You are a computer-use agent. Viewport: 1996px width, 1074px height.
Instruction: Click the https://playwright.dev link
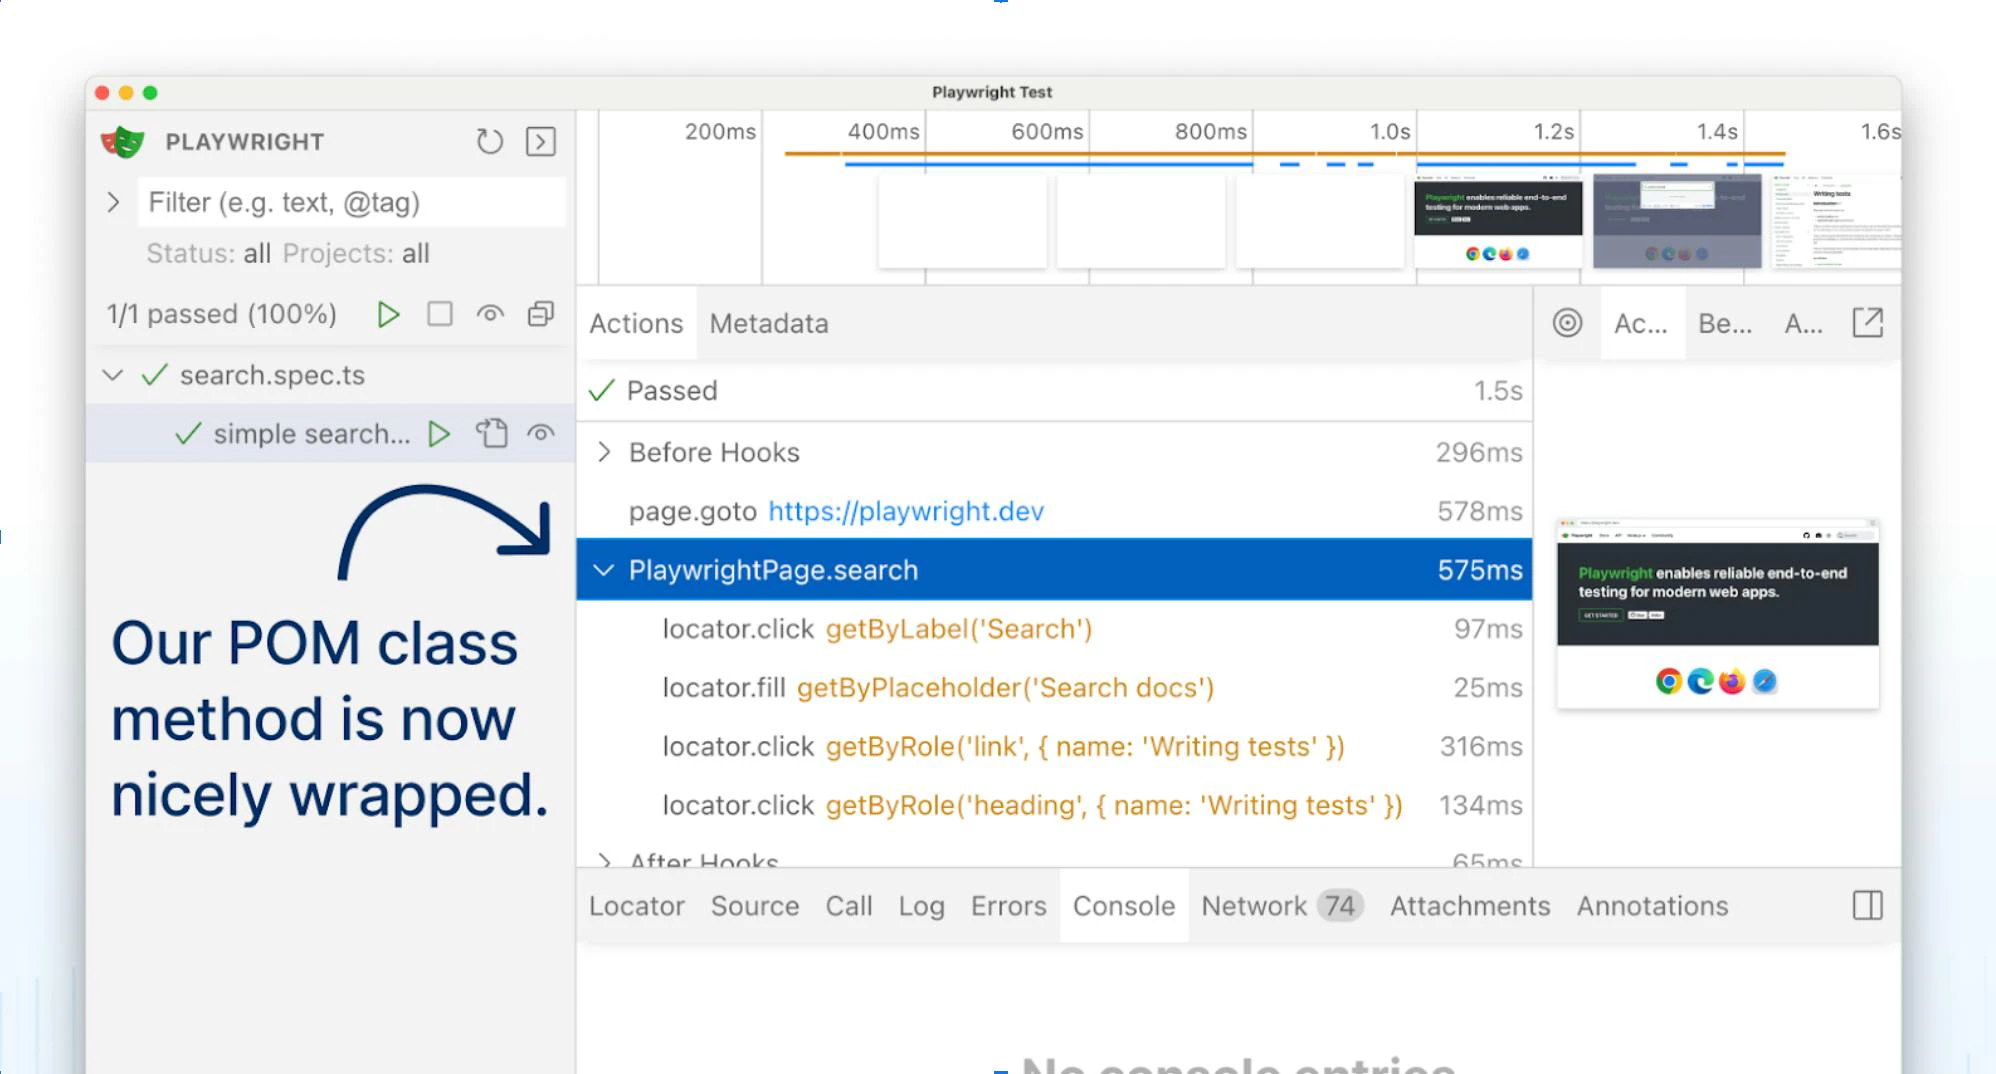905,511
